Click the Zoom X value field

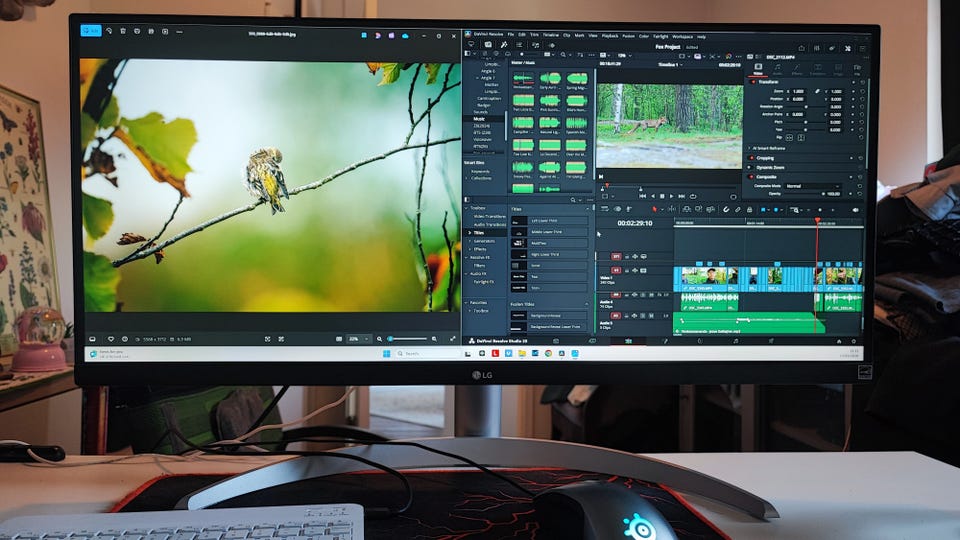[x=798, y=91]
